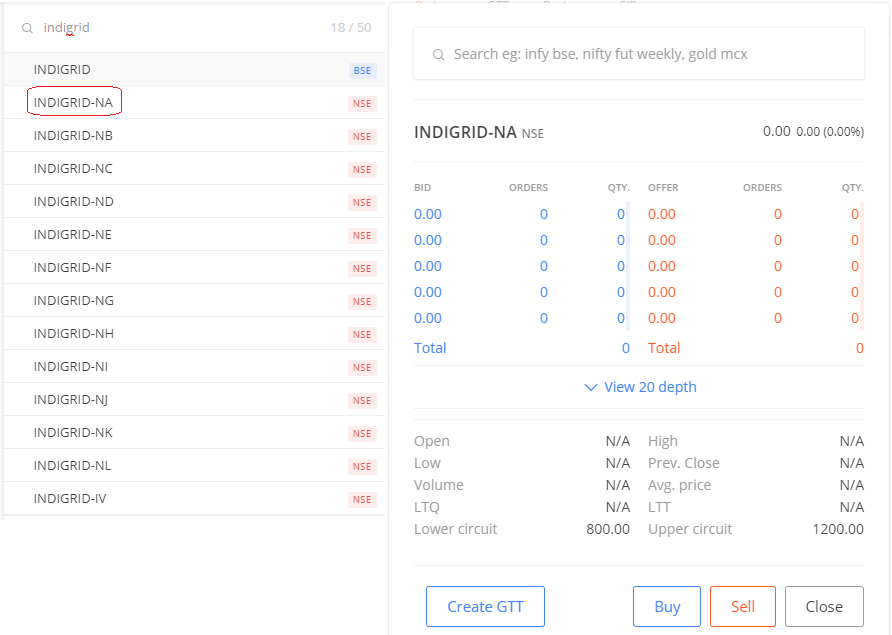Click the INDIGRID-NA NSE depth title
This screenshot has height=635, width=892.
tap(479, 133)
